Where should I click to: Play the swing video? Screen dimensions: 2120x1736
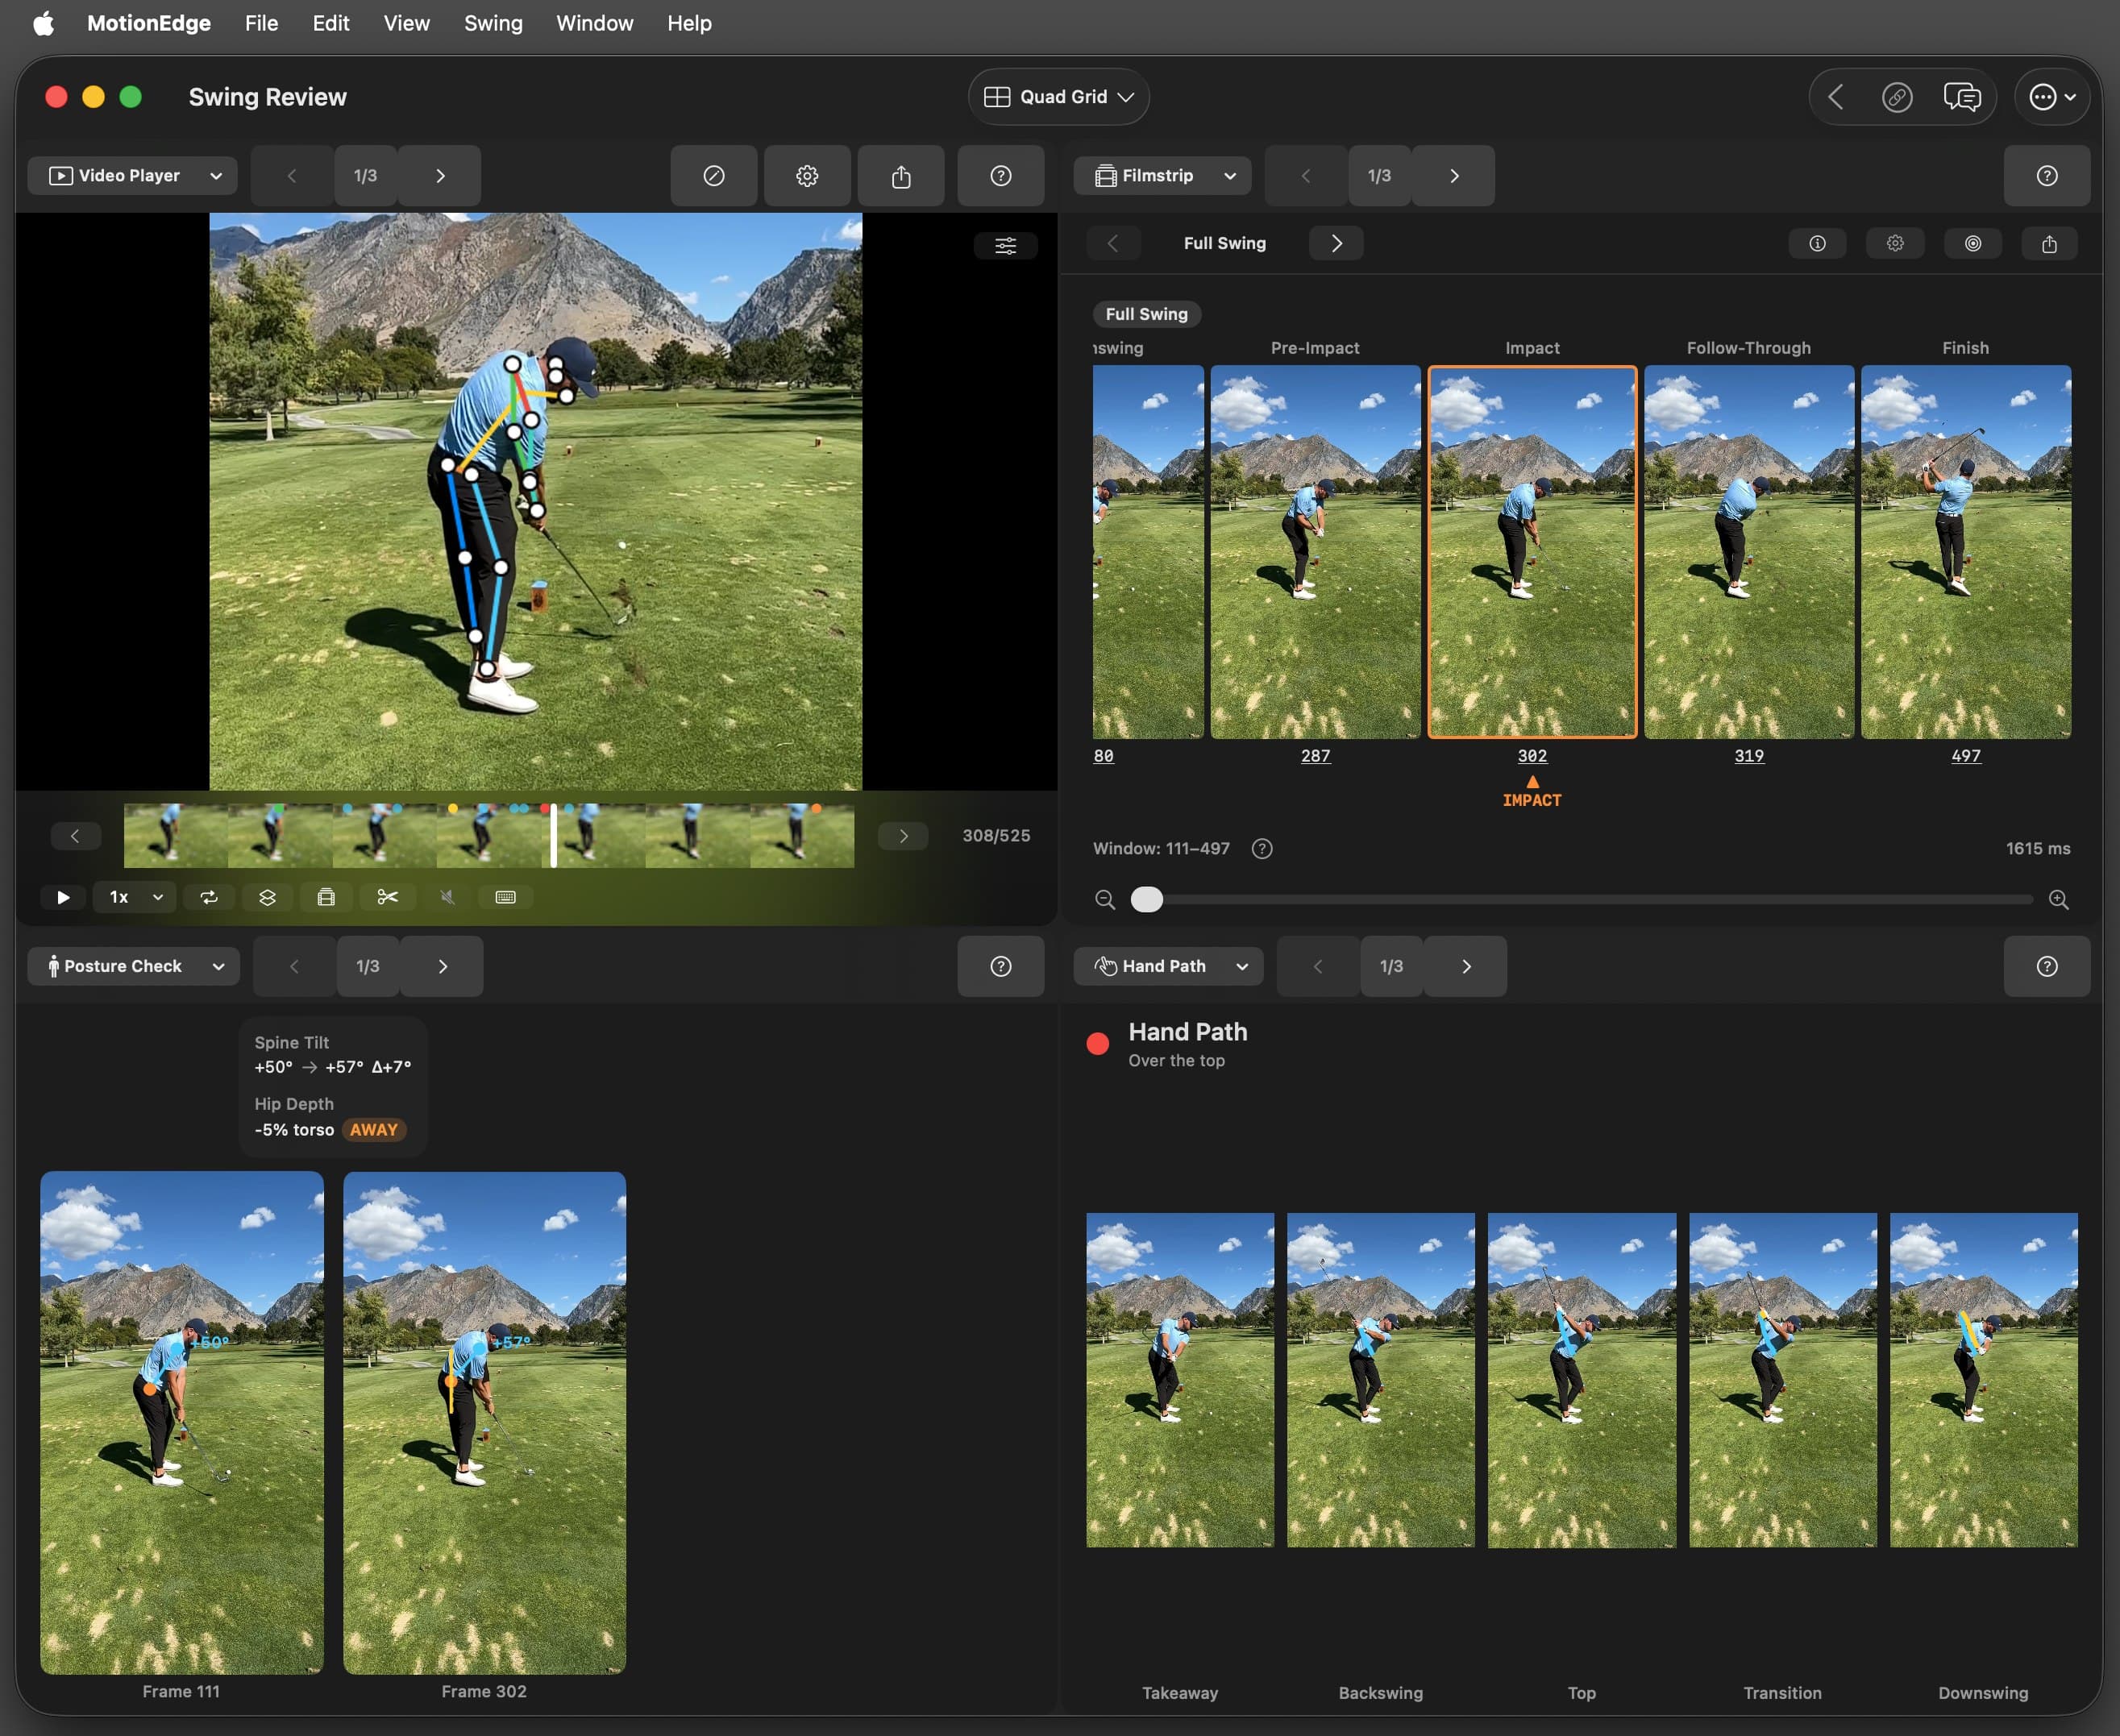tap(63, 897)
